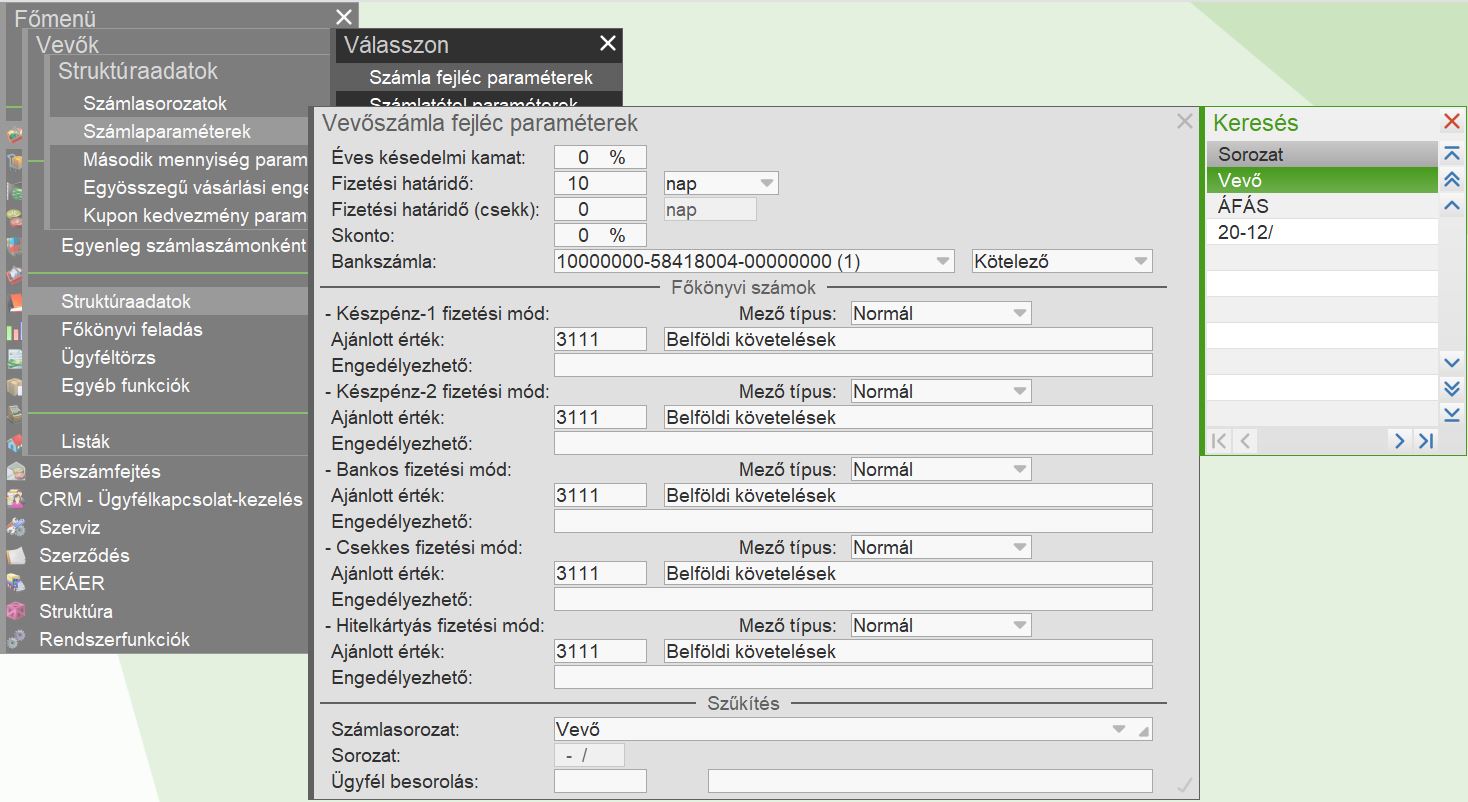Move up one row in Keresés list
The width and height of the screenshot is (1468, 802).
coord(1452,206)
